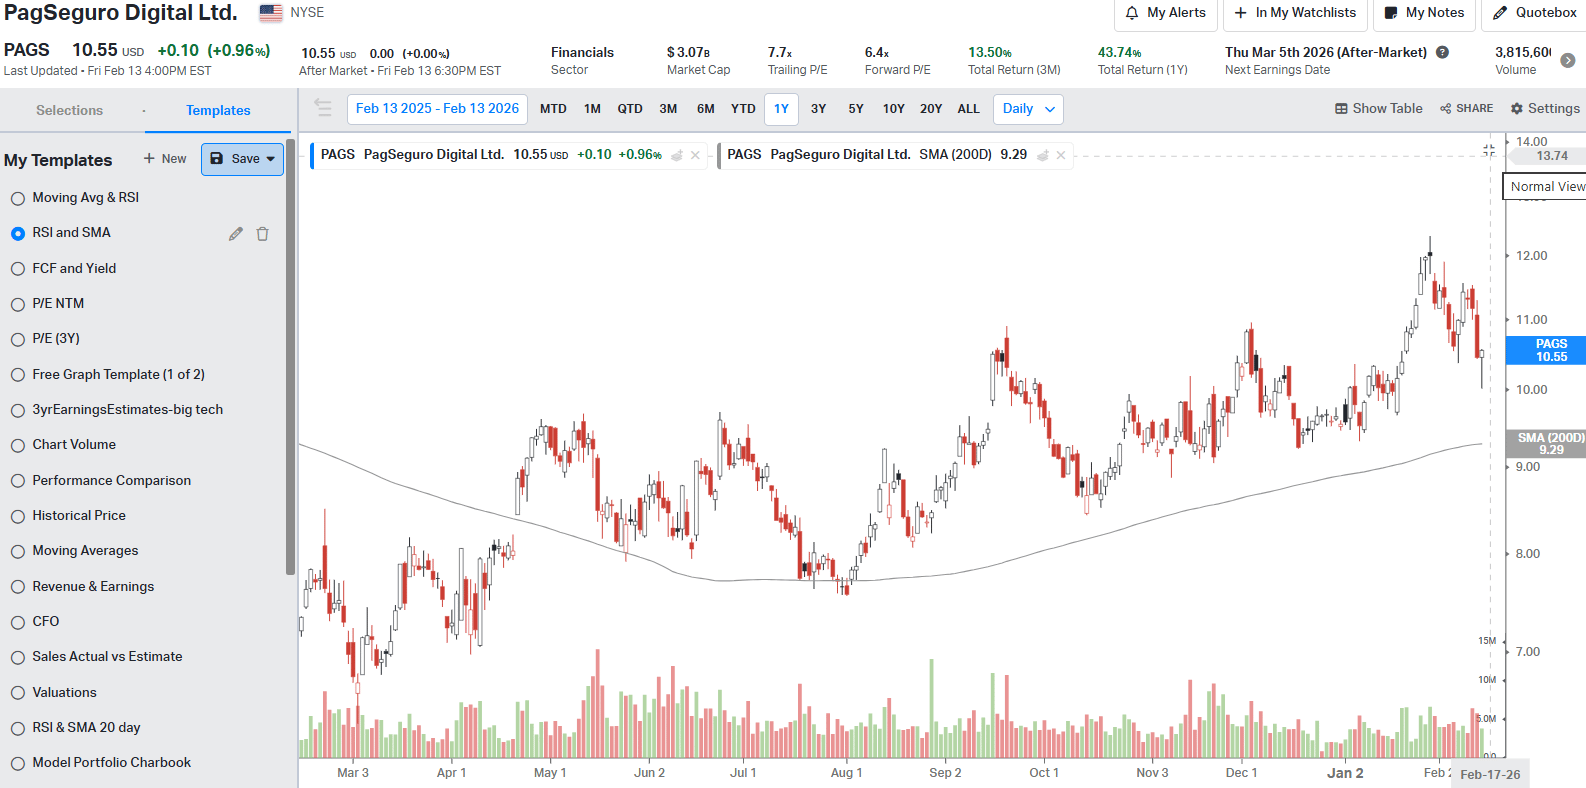Viewport: 1586px width, 788px height.
Task: Click the right arrow to show more stats
Action: point(1567,60)
